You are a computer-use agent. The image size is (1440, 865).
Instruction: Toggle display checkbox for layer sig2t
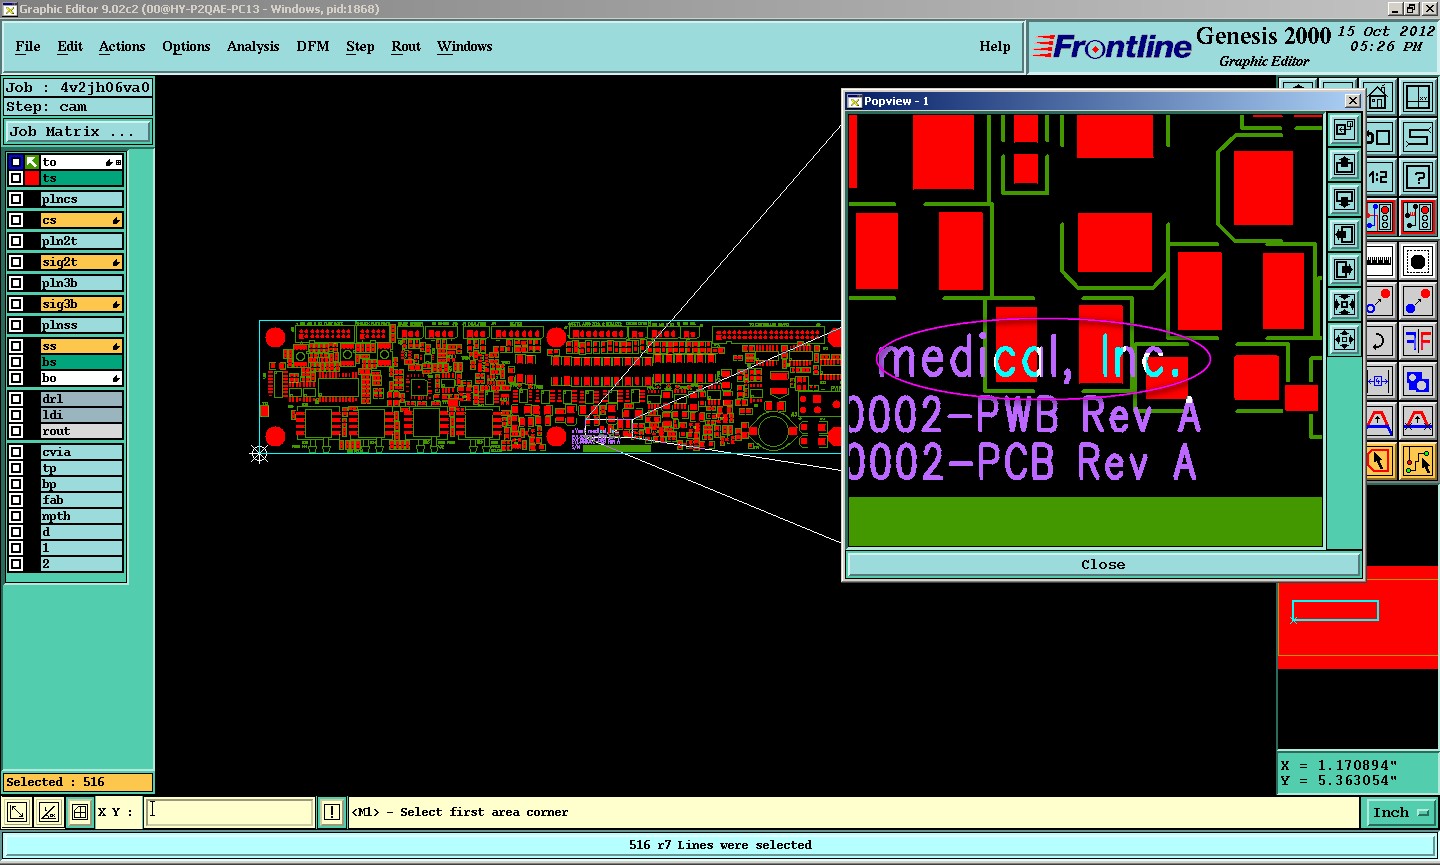[x=16, y=262]
